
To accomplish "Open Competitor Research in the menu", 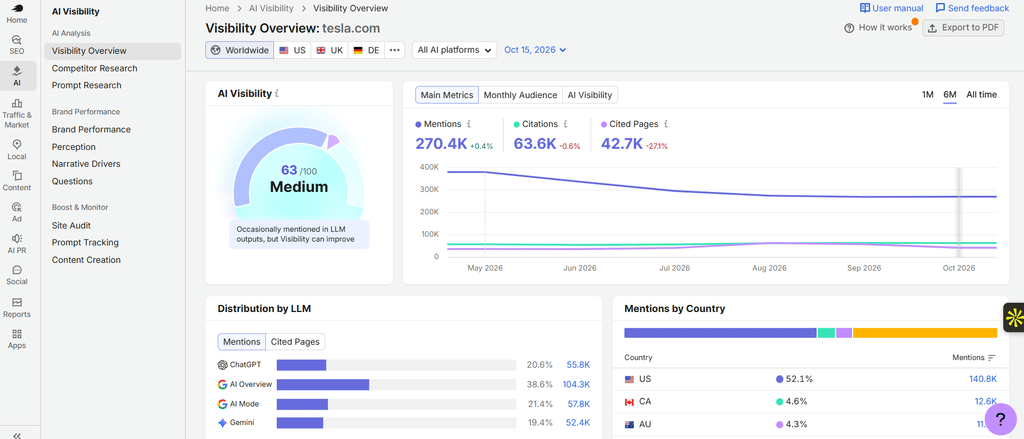I will pos(95,68).
